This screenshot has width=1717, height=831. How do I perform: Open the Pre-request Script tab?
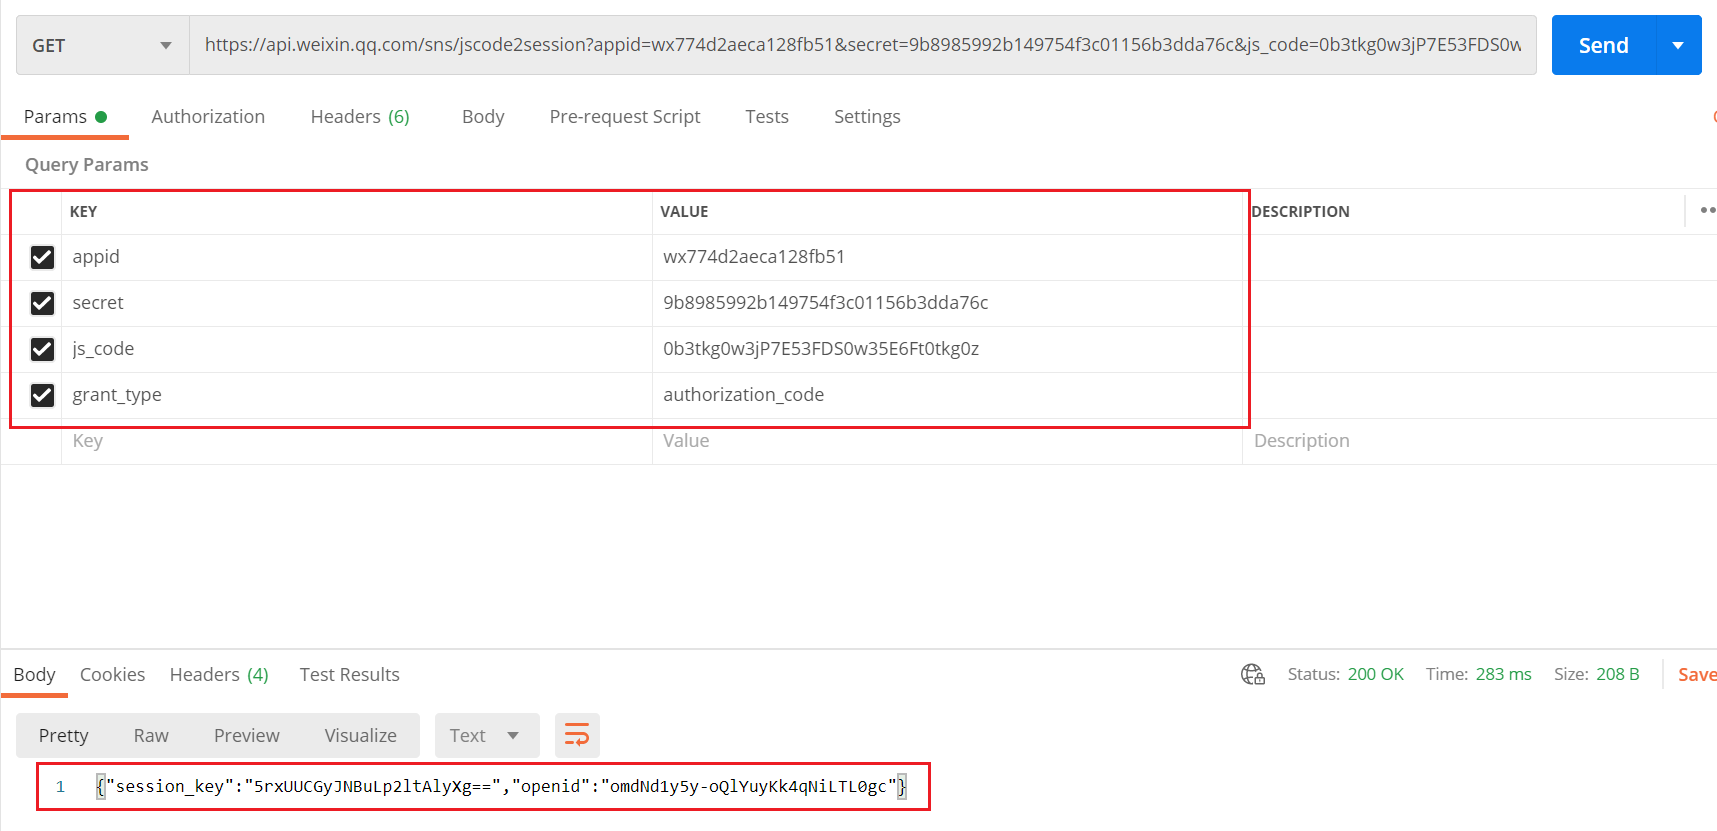625,117
